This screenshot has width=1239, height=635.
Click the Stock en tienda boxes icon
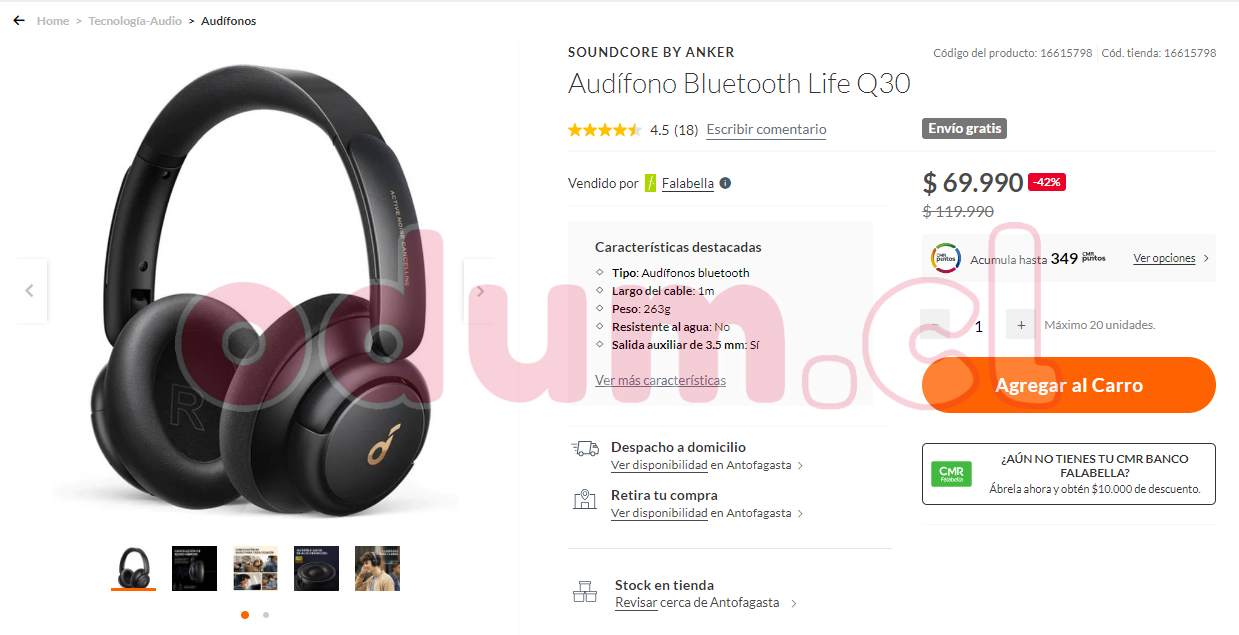585,592
